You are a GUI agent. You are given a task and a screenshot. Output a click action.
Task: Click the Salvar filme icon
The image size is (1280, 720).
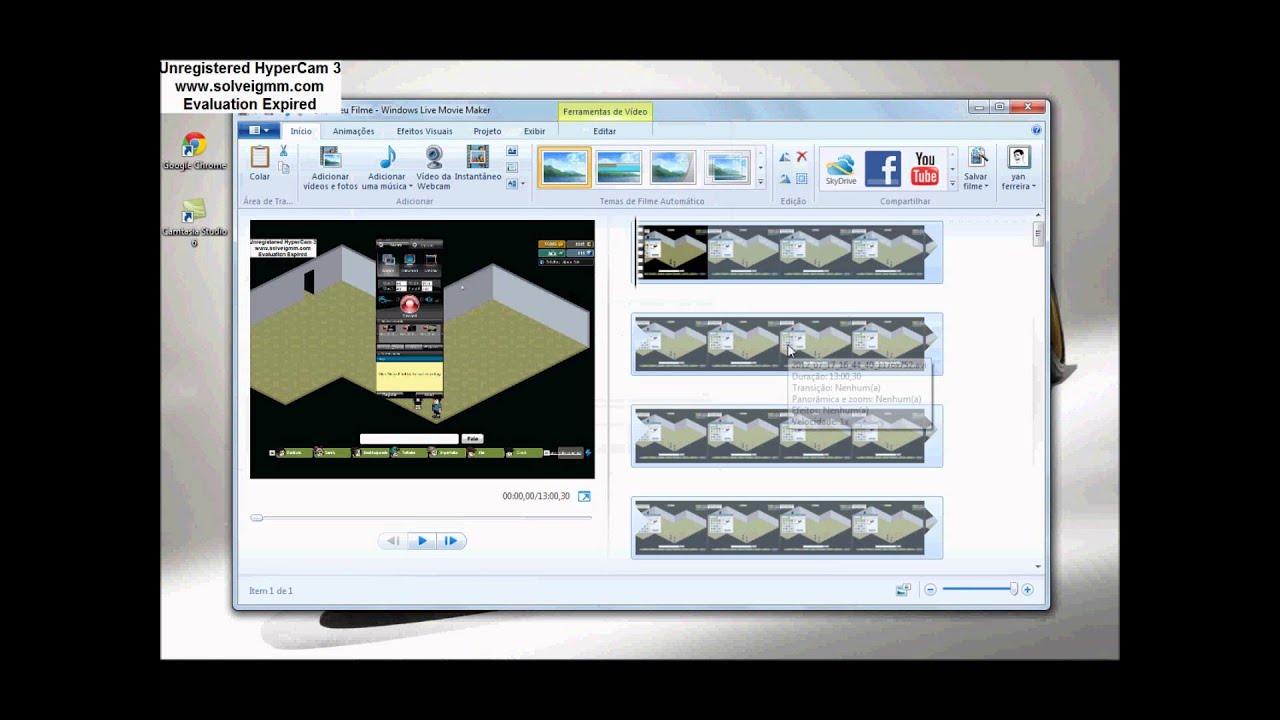(977, 157)
